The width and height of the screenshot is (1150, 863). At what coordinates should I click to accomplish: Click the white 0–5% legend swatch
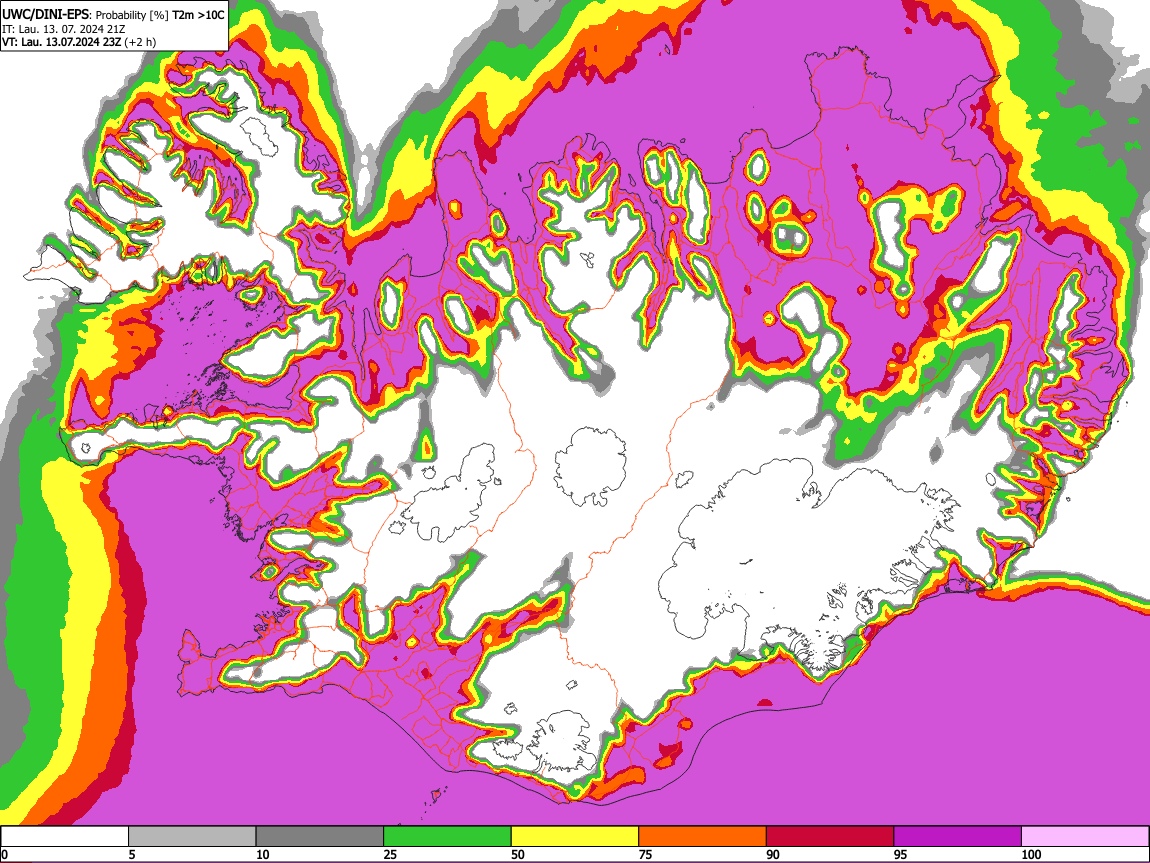coord(65,837)
